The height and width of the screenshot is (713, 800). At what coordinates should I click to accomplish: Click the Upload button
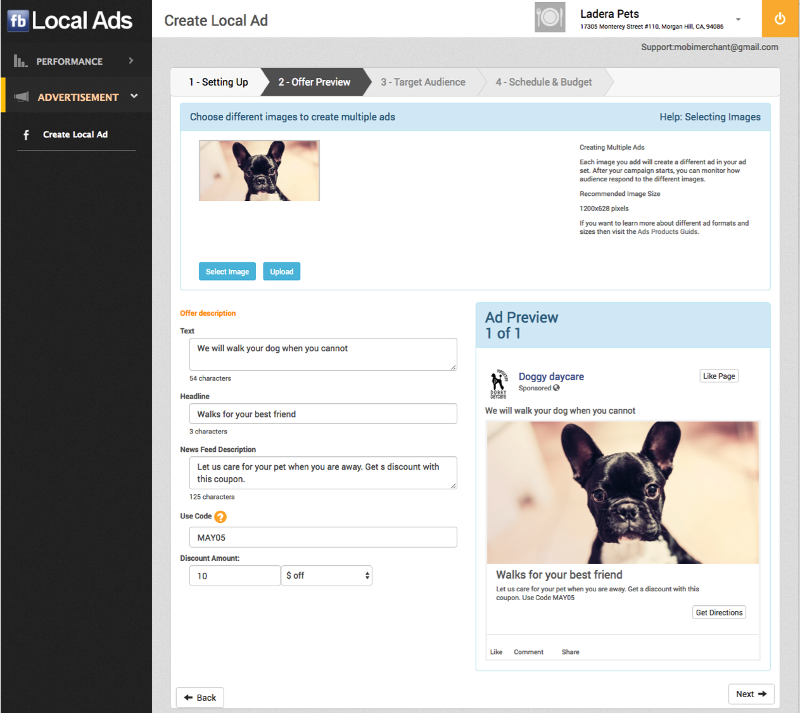[x=282, y=272]
